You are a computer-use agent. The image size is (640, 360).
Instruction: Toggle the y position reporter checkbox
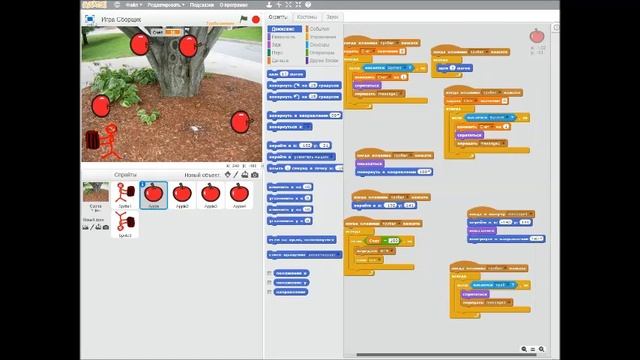pos(269,282)
